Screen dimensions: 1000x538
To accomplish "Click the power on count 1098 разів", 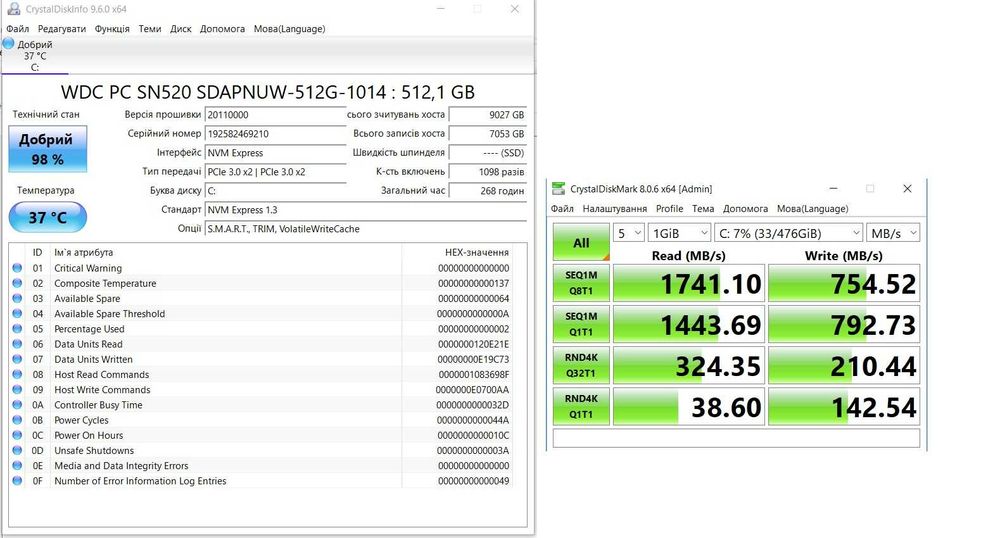I will [488, 172].
